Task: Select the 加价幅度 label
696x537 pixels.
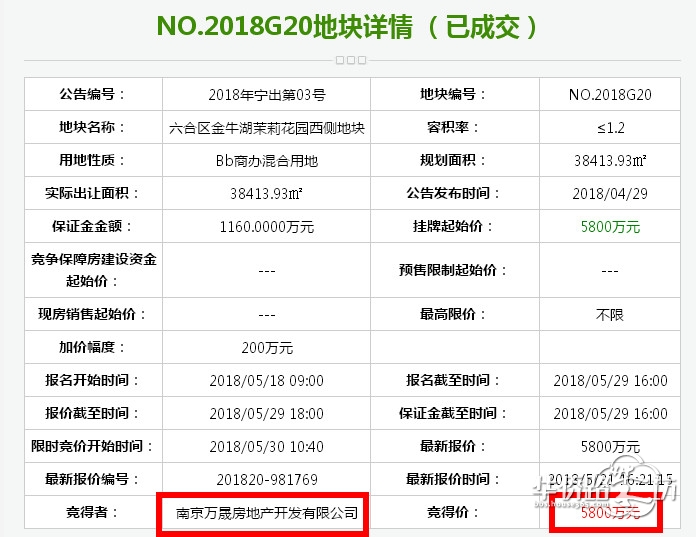Action: click(93, 347)
